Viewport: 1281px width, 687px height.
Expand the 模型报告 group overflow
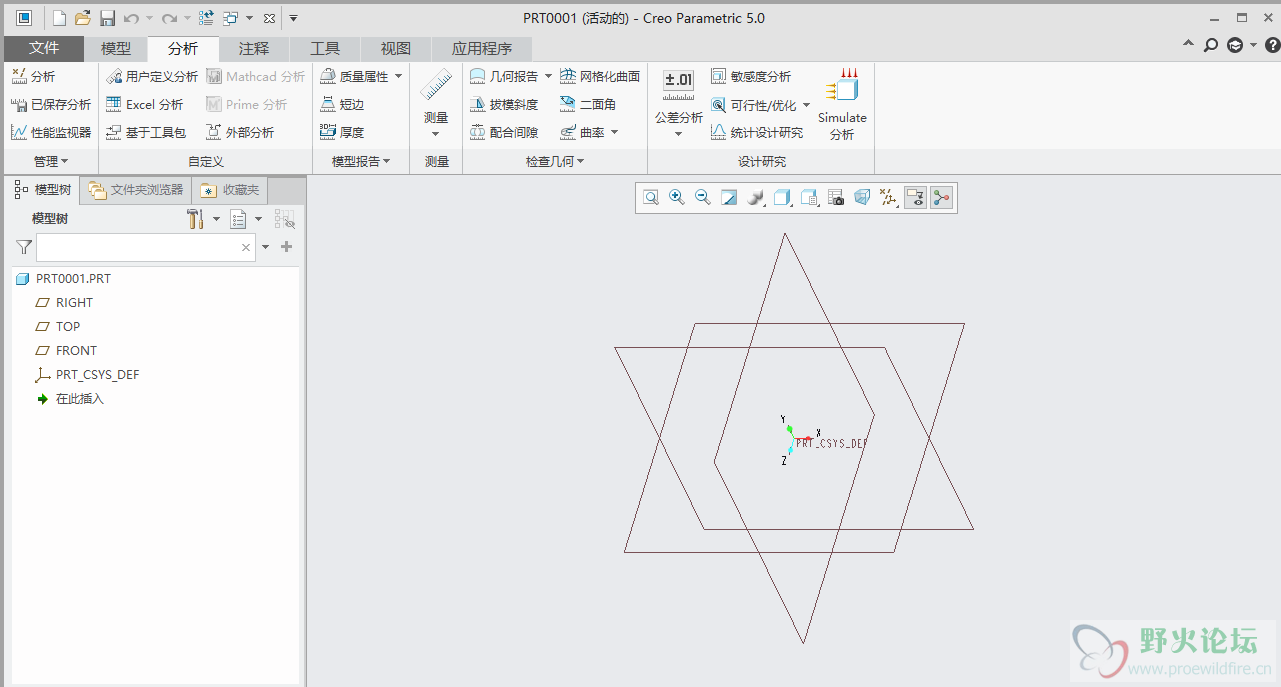(361, 161)
